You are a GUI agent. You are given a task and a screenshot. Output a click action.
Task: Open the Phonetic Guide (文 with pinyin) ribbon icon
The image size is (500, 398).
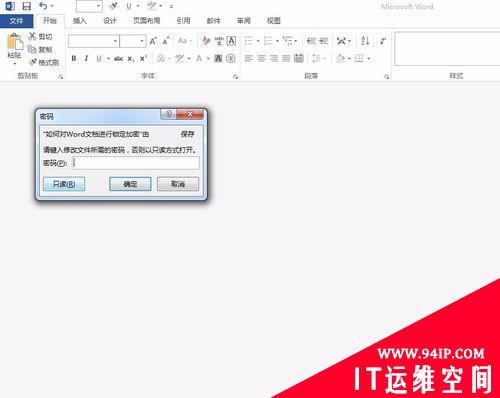coord(219,41)
